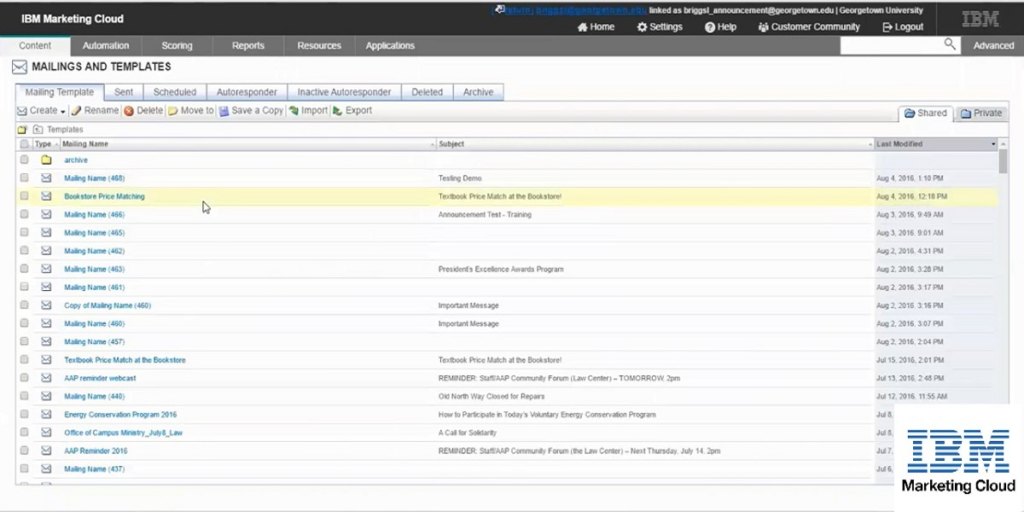This screenshot has width=1024, height=512.
Task: Toggle the select-all checkbox in table header
Action: coord(24,144)
